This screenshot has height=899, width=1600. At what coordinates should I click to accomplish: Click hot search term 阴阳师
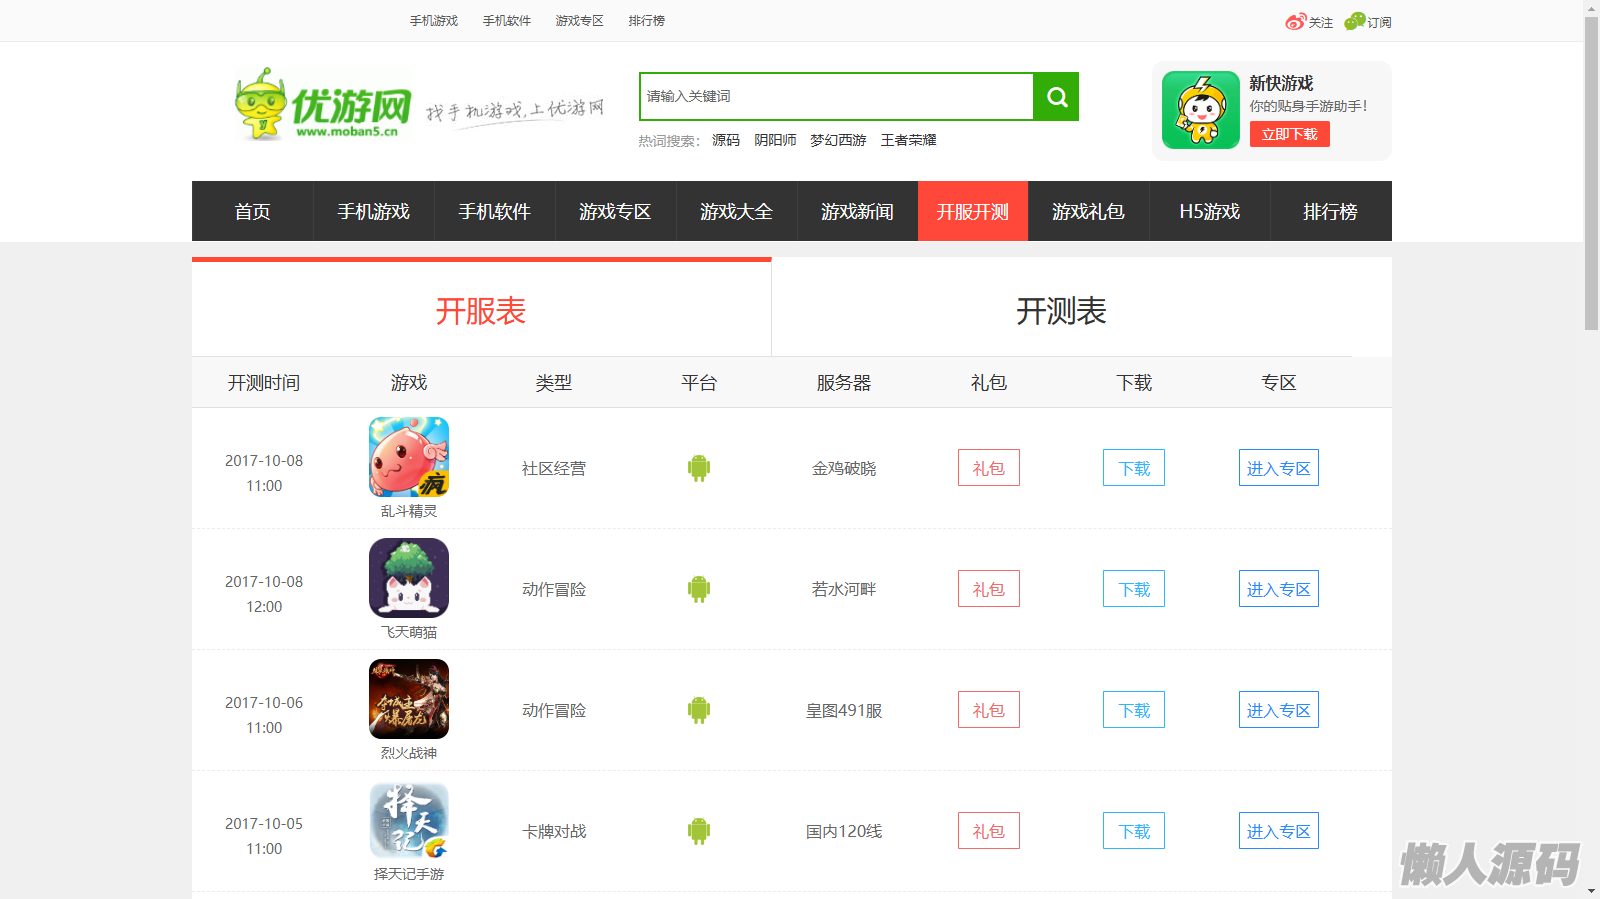coord(775,140)
